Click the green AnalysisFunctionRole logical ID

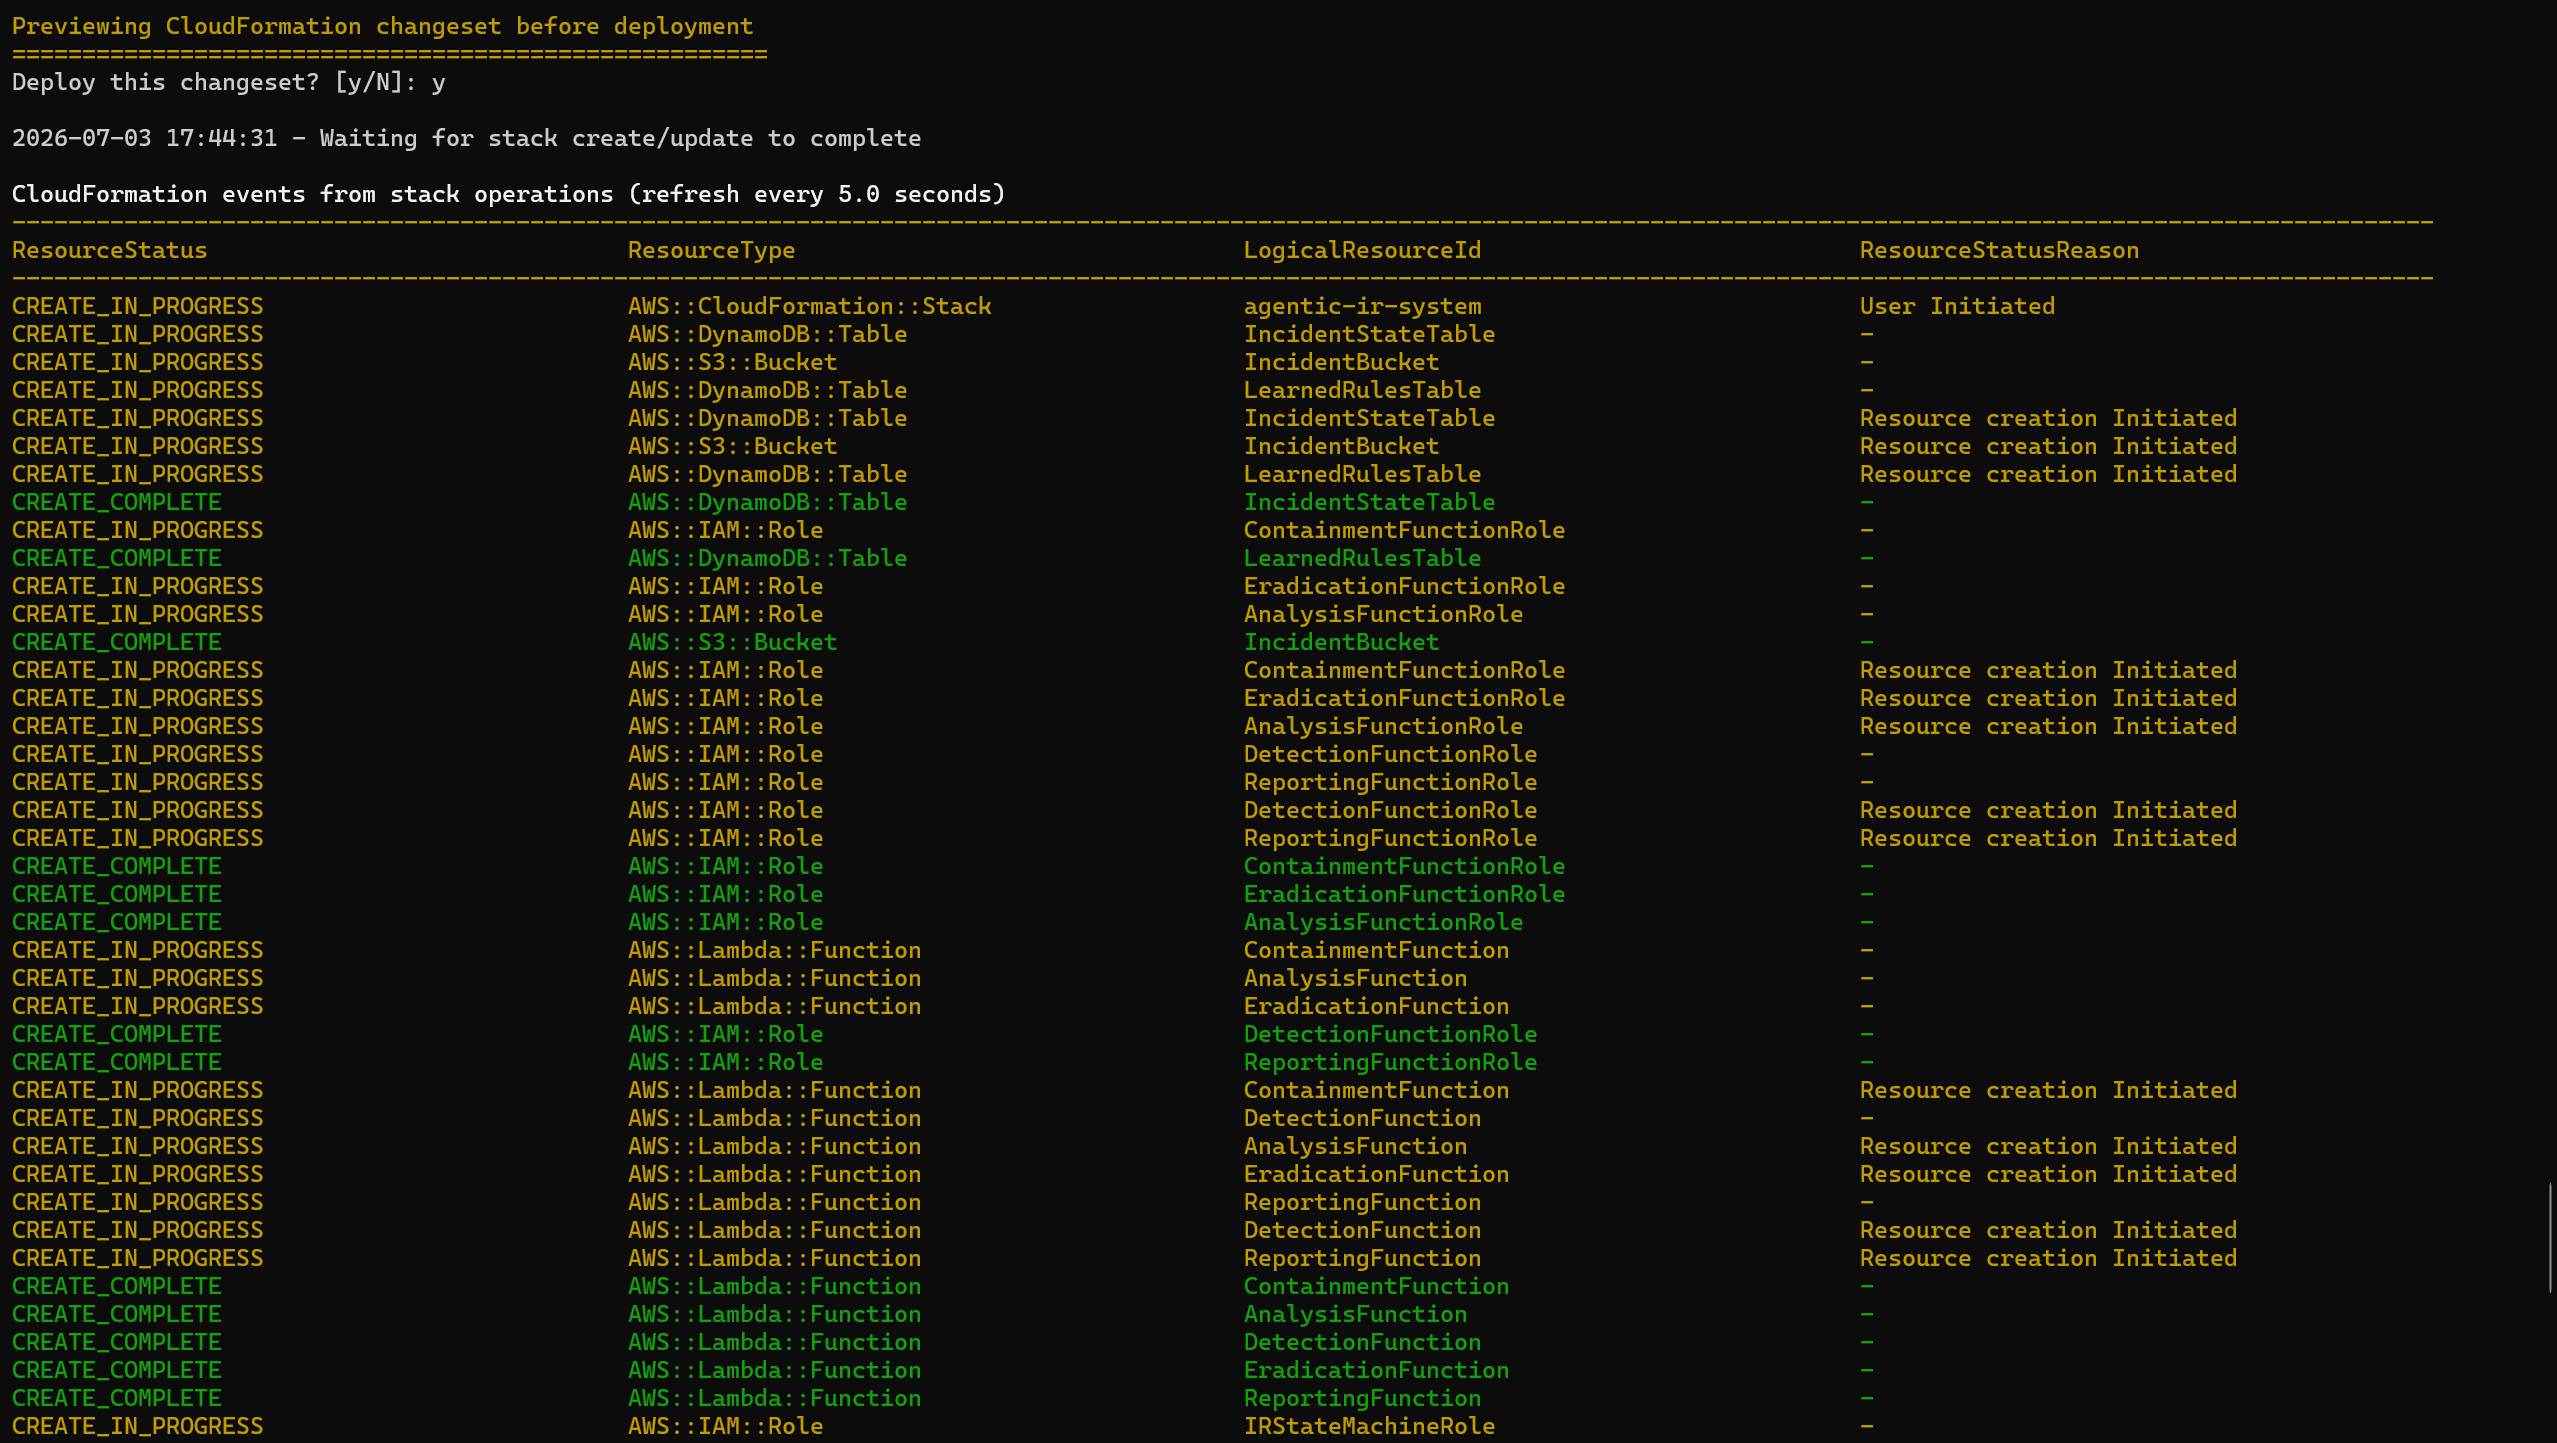(x=1384, y=922)
